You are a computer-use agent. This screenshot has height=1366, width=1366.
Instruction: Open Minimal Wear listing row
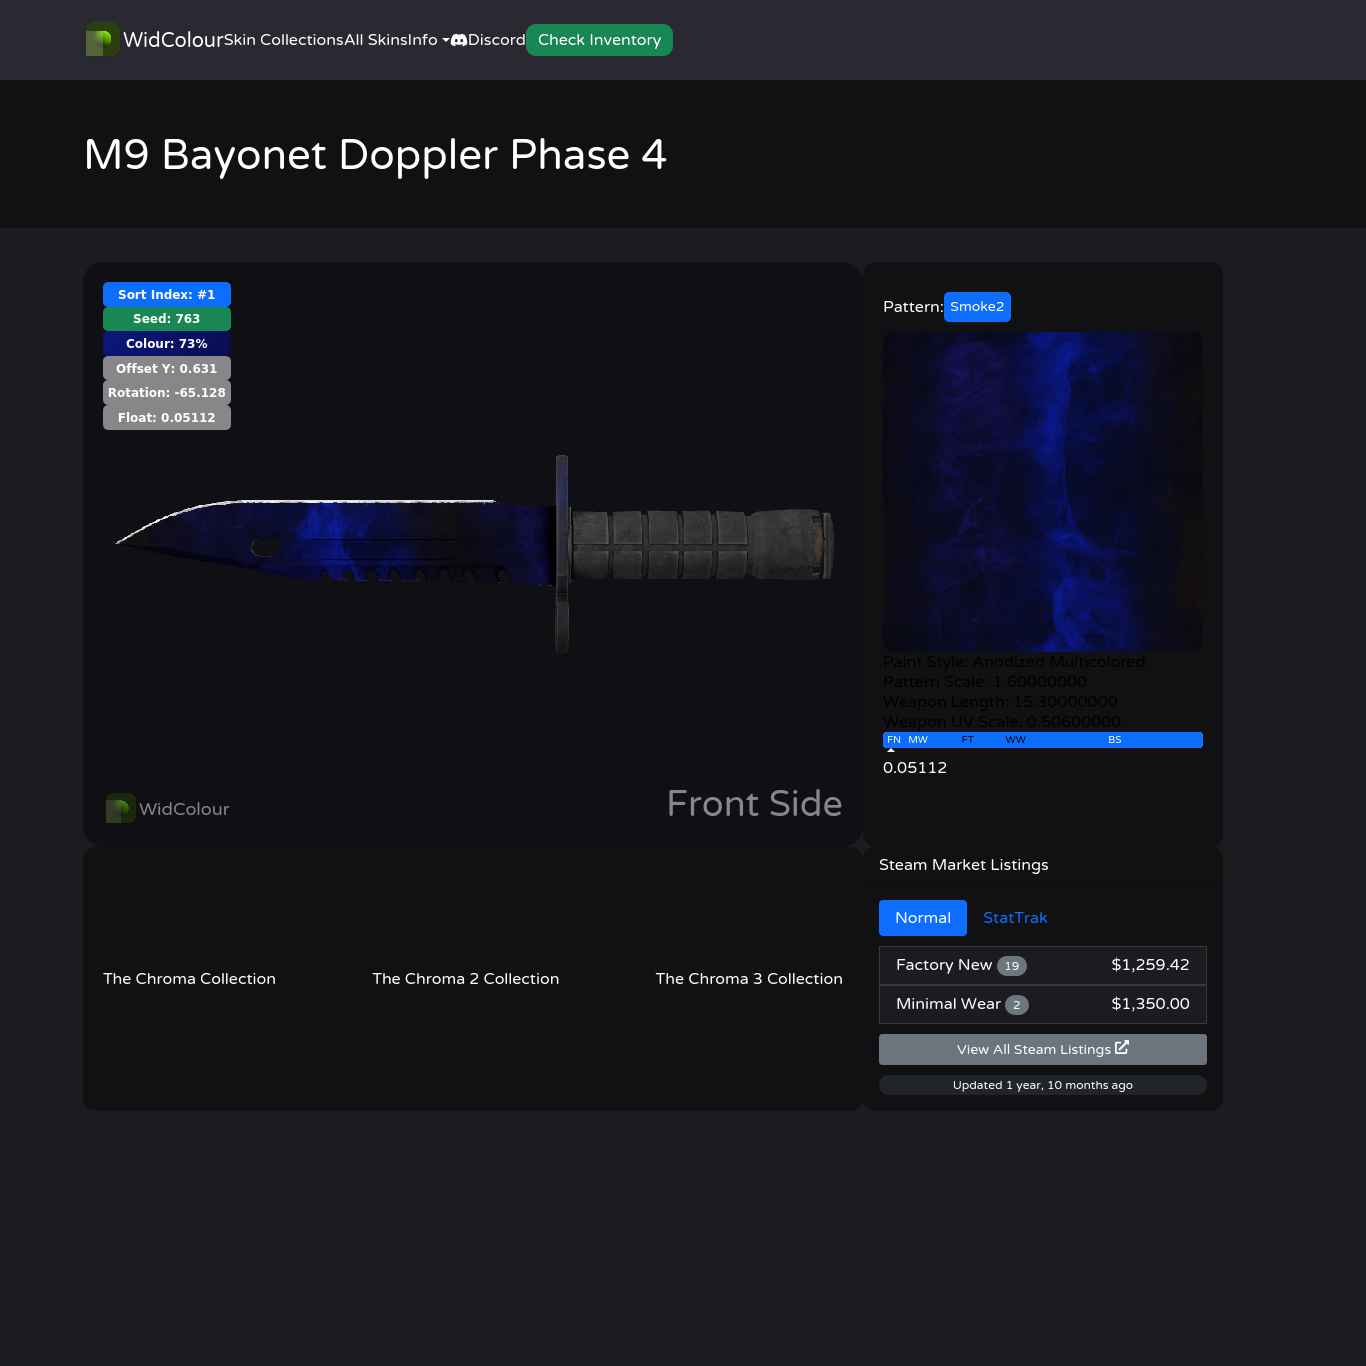point(1043,1004)
